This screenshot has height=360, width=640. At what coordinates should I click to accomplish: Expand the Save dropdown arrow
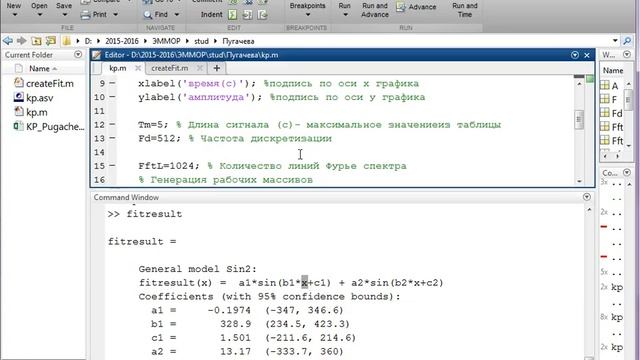point(64,15)
